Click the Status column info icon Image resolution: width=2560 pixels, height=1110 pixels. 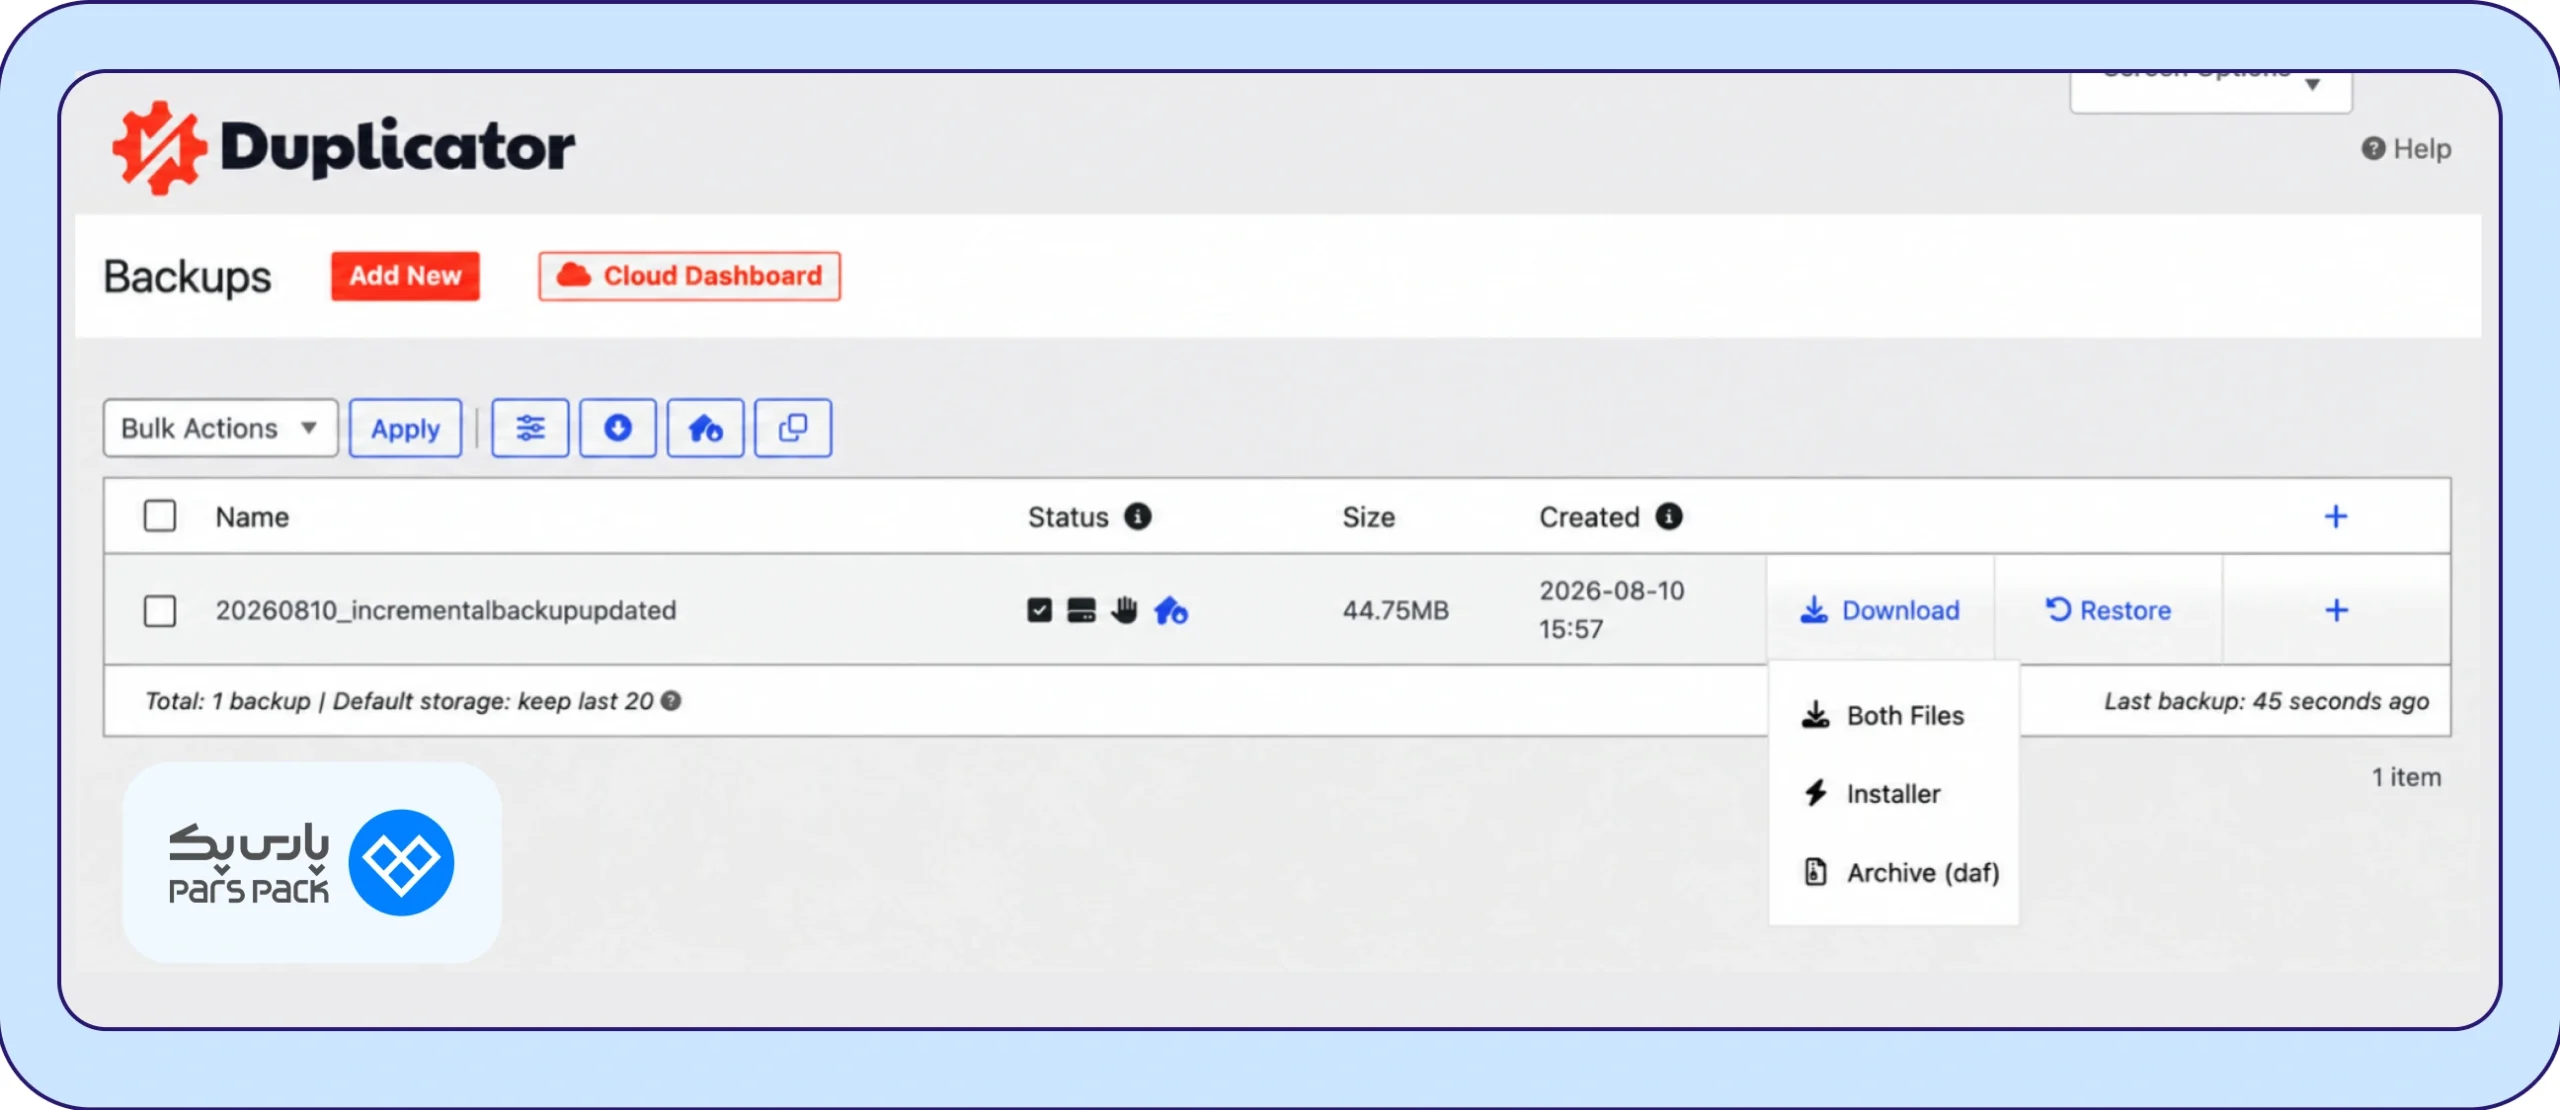(1138, 517)
